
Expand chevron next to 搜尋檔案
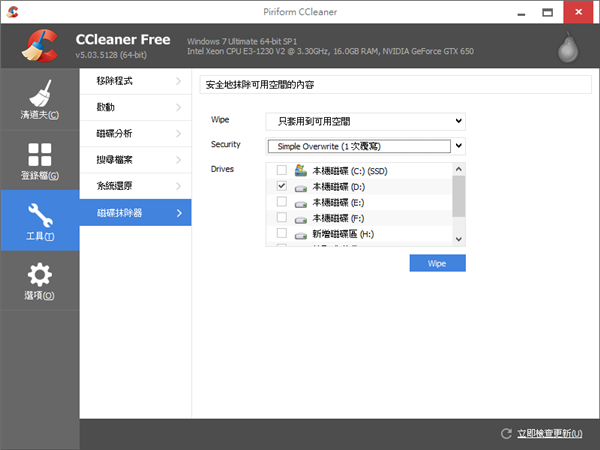click(x=178, y=160)
